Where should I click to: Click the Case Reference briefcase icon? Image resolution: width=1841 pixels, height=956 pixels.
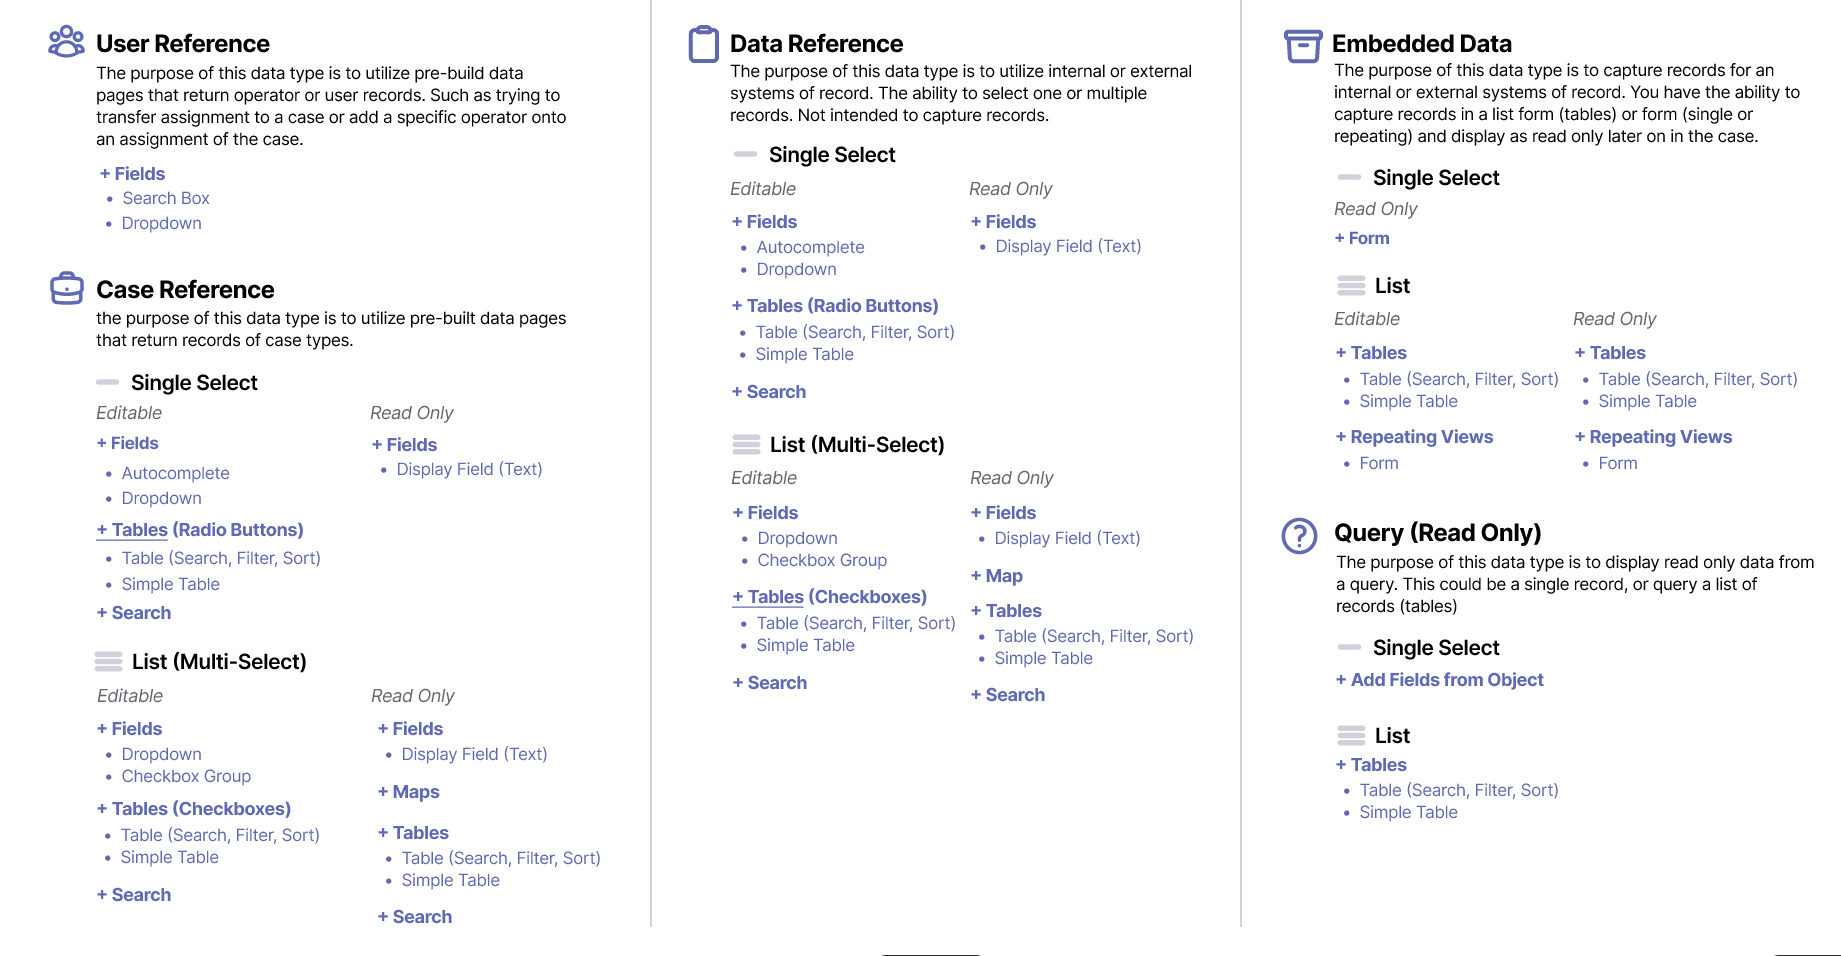click(x=67, y=288)
